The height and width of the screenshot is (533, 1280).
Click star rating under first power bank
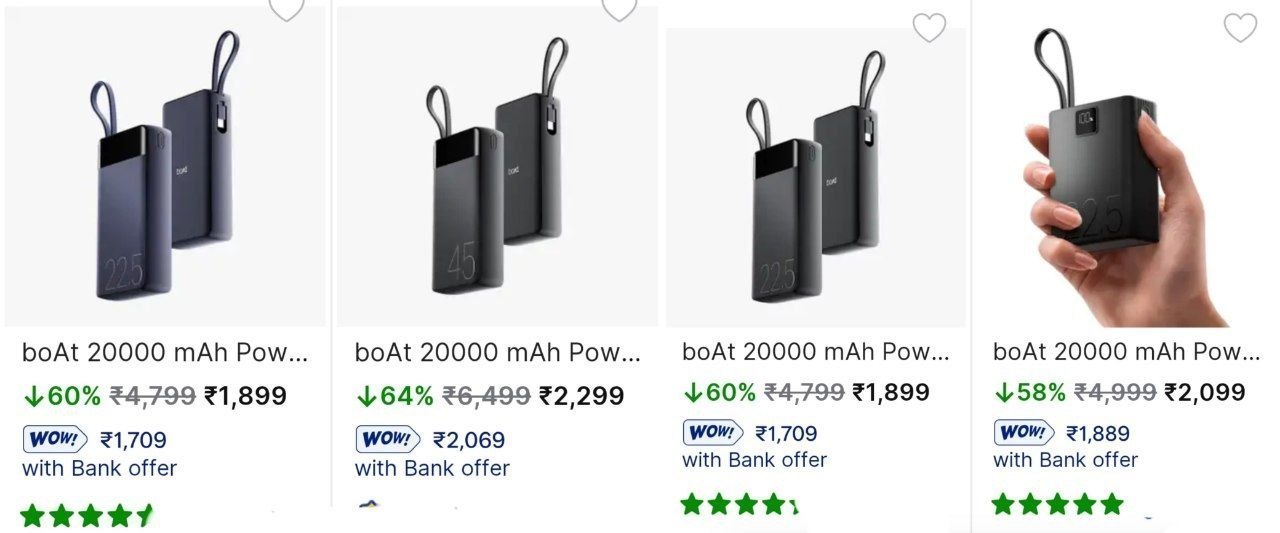[x=88, y=515]
